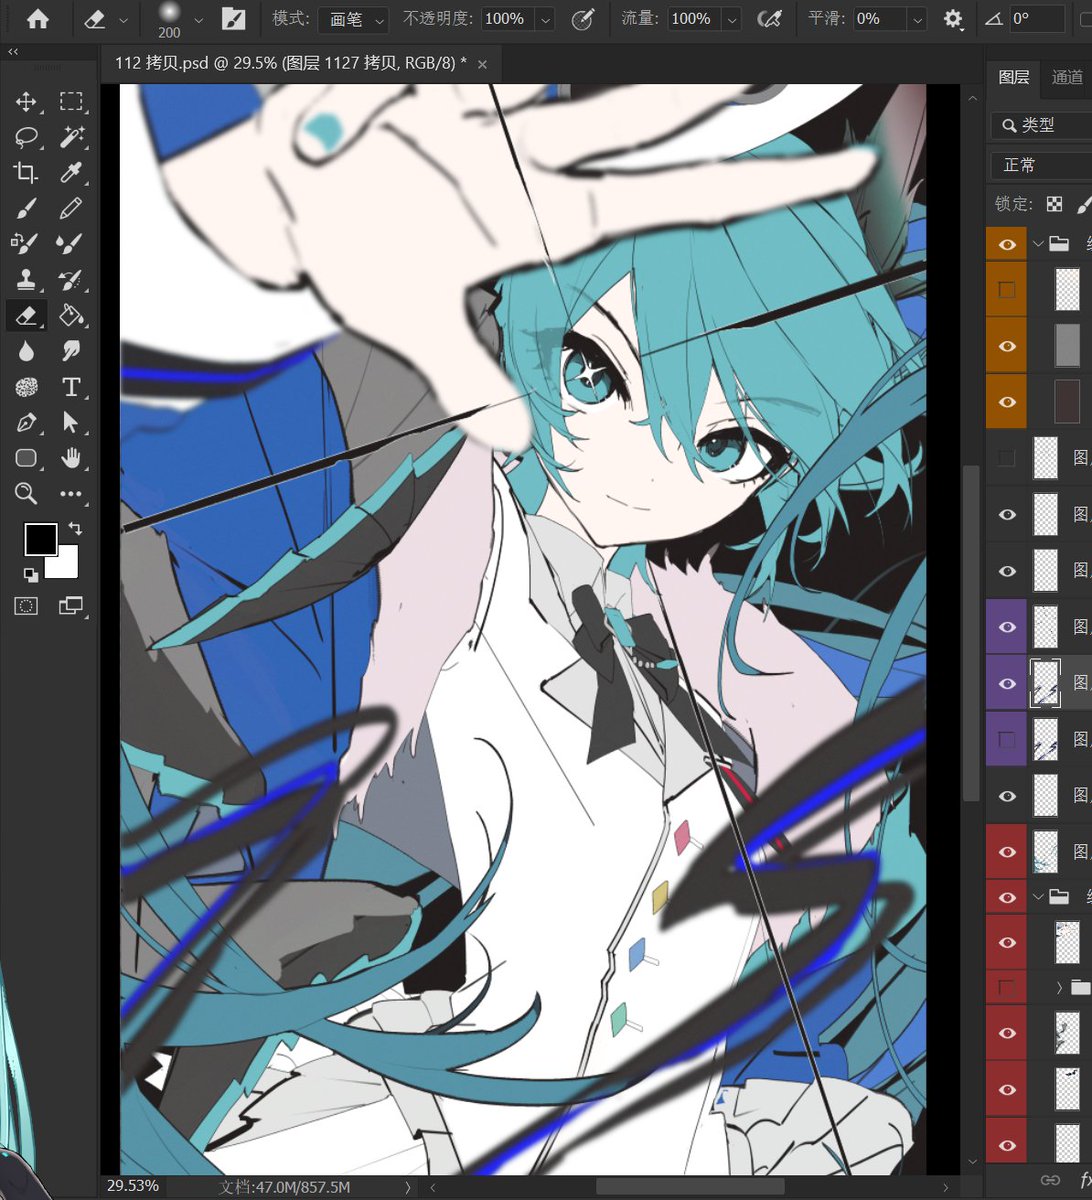1092x1200 pixels.
Task: Open the 流量 flow slider dropdown
Action: [x=731, y=19]
